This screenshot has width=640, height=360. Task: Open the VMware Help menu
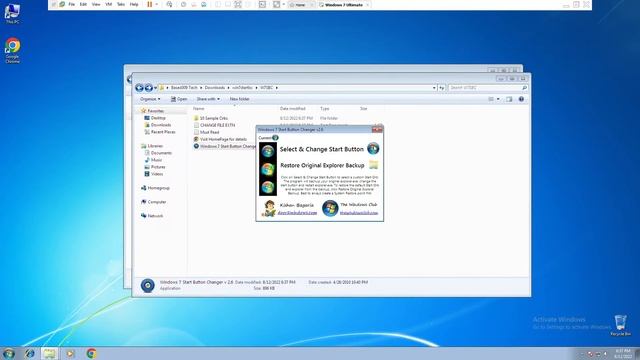(134, 4)
